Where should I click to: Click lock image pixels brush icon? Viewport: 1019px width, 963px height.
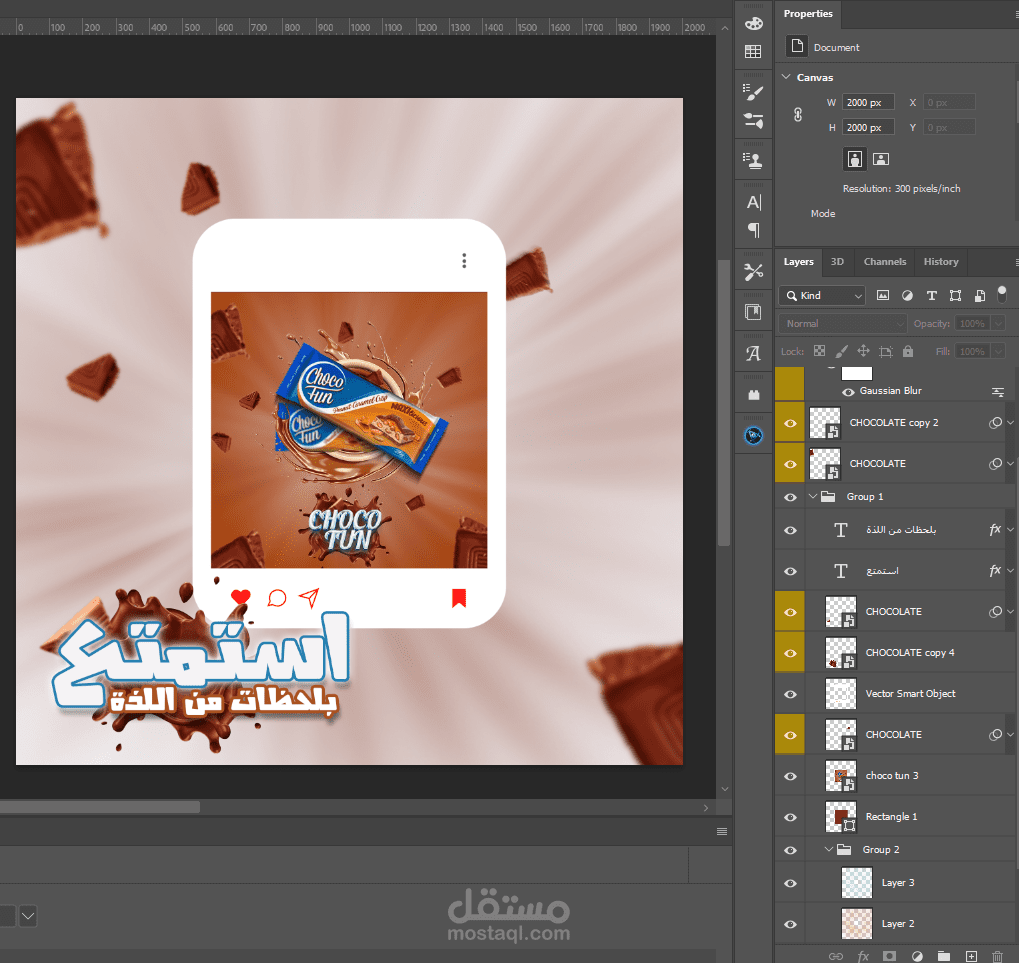[842, 352]
